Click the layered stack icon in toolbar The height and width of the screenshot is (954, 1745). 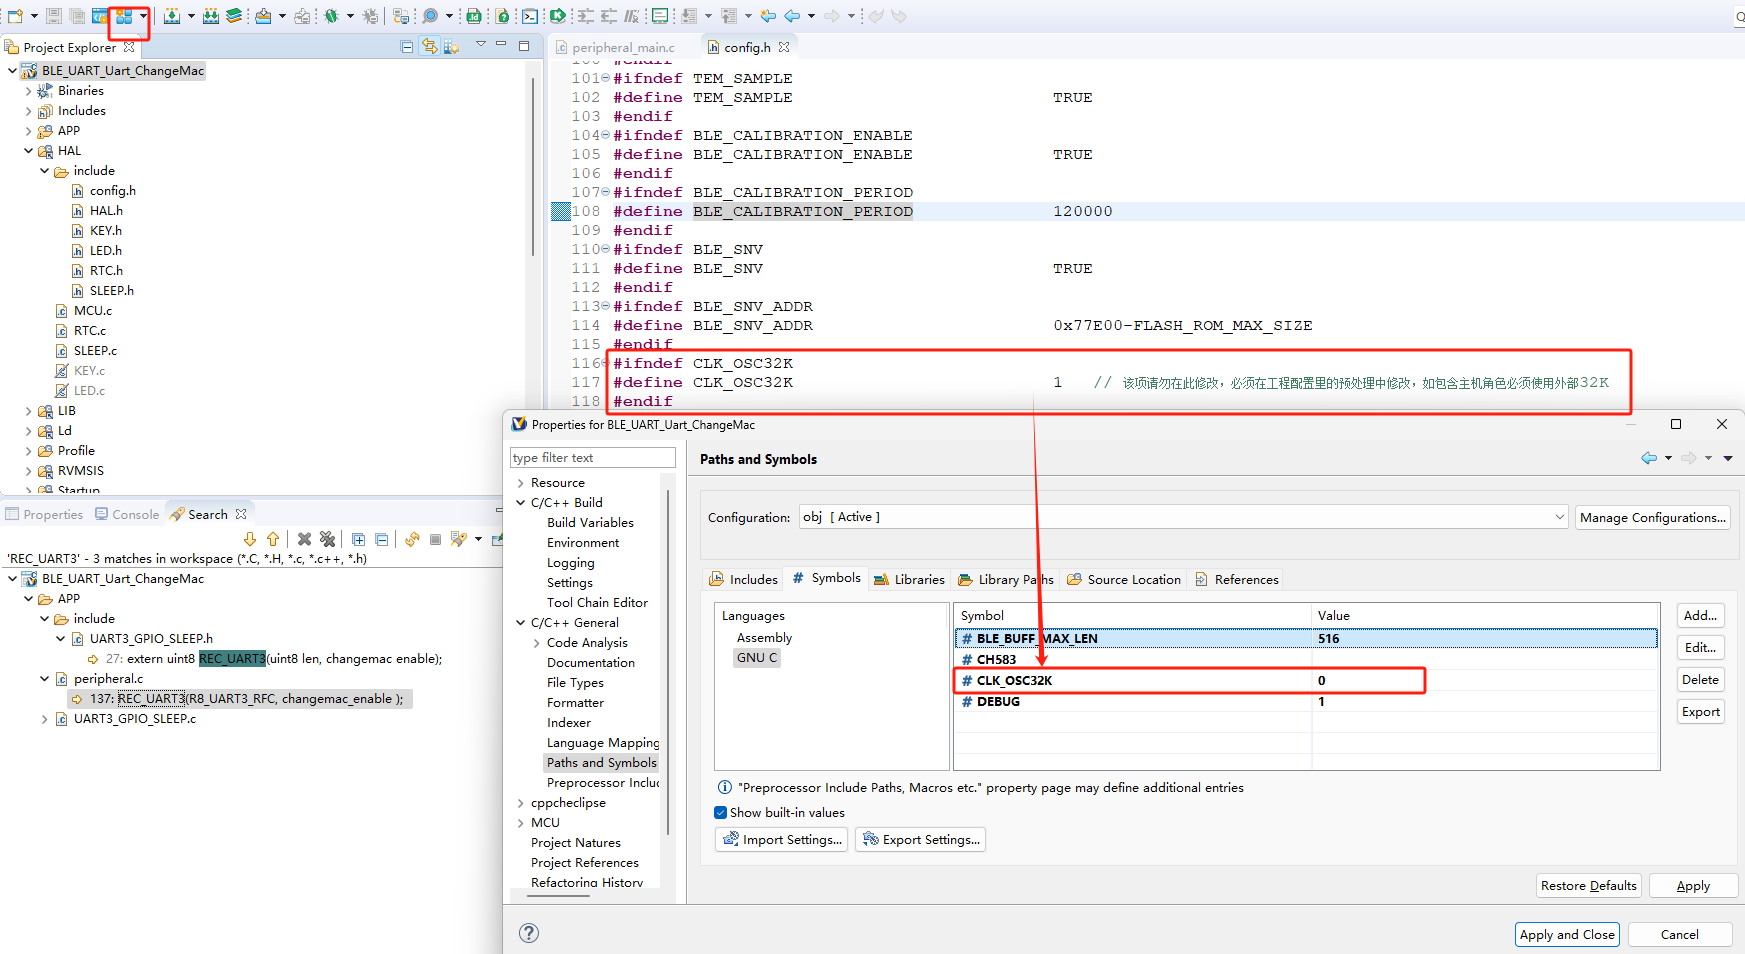tap(234, 16)
